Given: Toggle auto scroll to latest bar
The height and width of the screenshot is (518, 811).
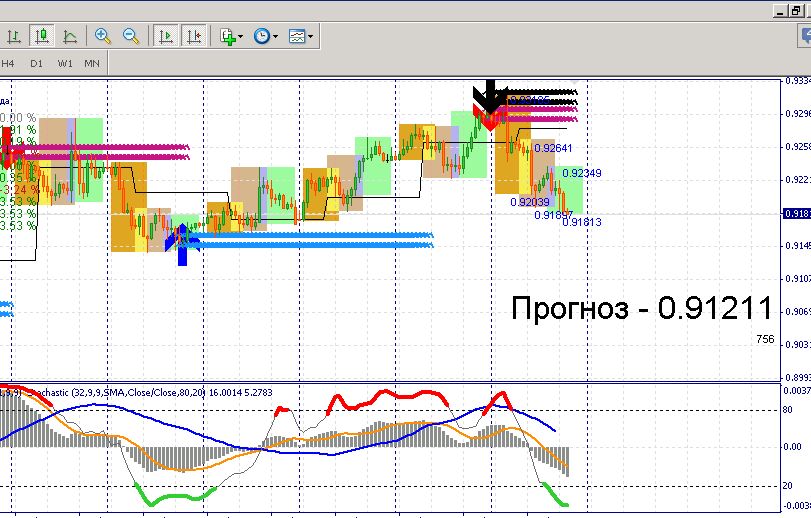Looking at the screenshot, I should tap(166, 36).
